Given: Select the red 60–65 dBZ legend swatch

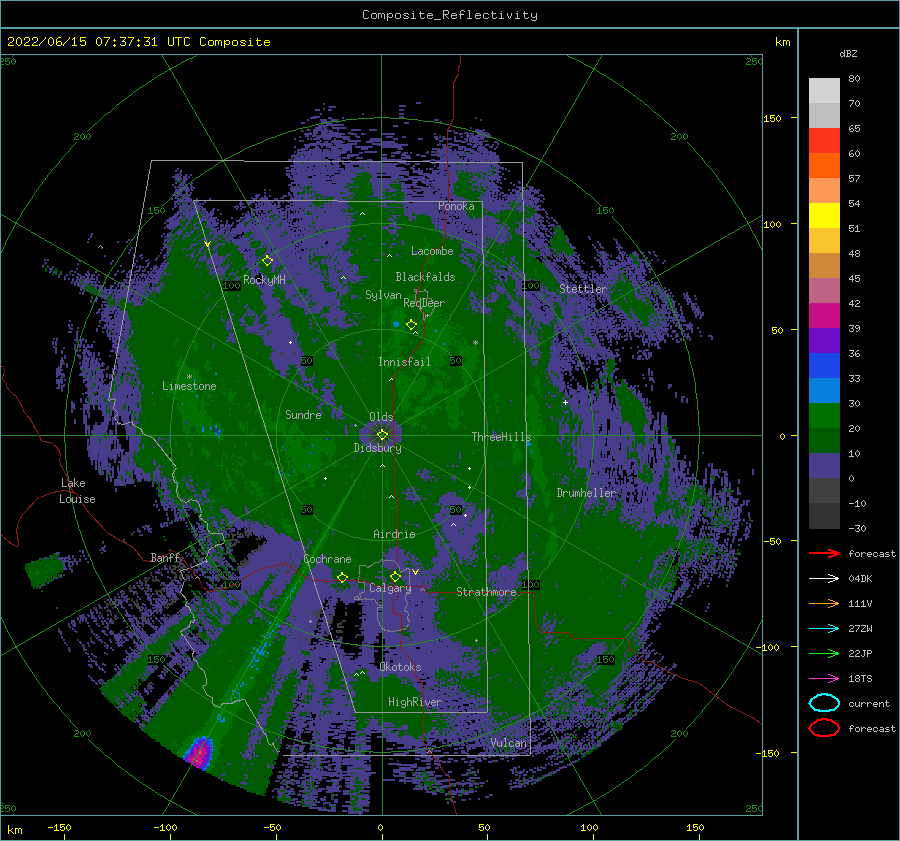Looking at the screenshot, I should [x=824, y=141].
